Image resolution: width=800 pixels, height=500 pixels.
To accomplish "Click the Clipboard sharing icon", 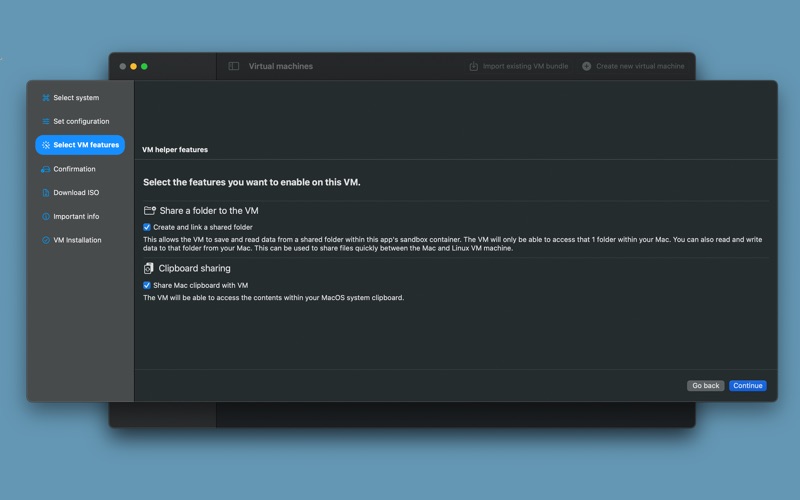I will point(148,268).
